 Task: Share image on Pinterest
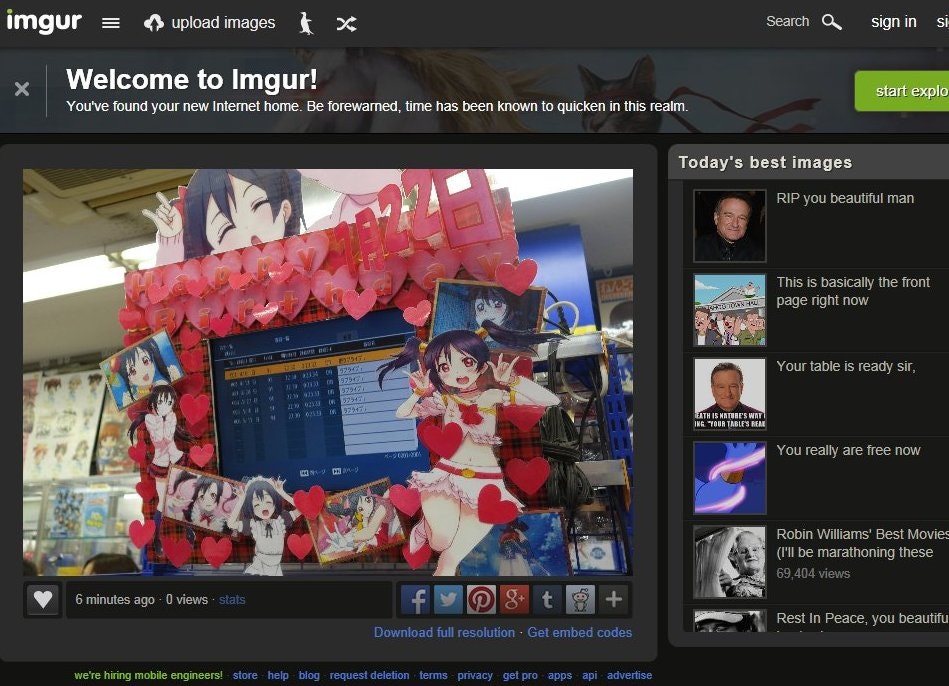pos(481,599)
